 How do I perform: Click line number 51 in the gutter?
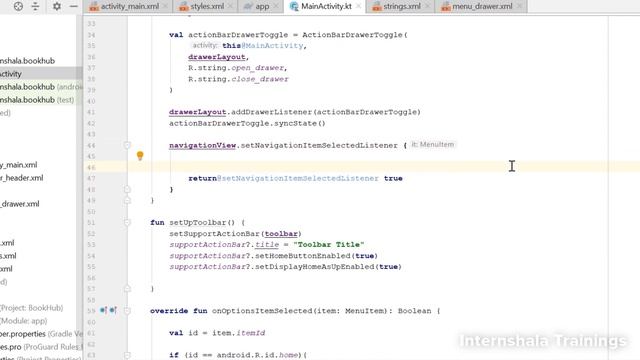pyautogui.click(x=91, y=222)
